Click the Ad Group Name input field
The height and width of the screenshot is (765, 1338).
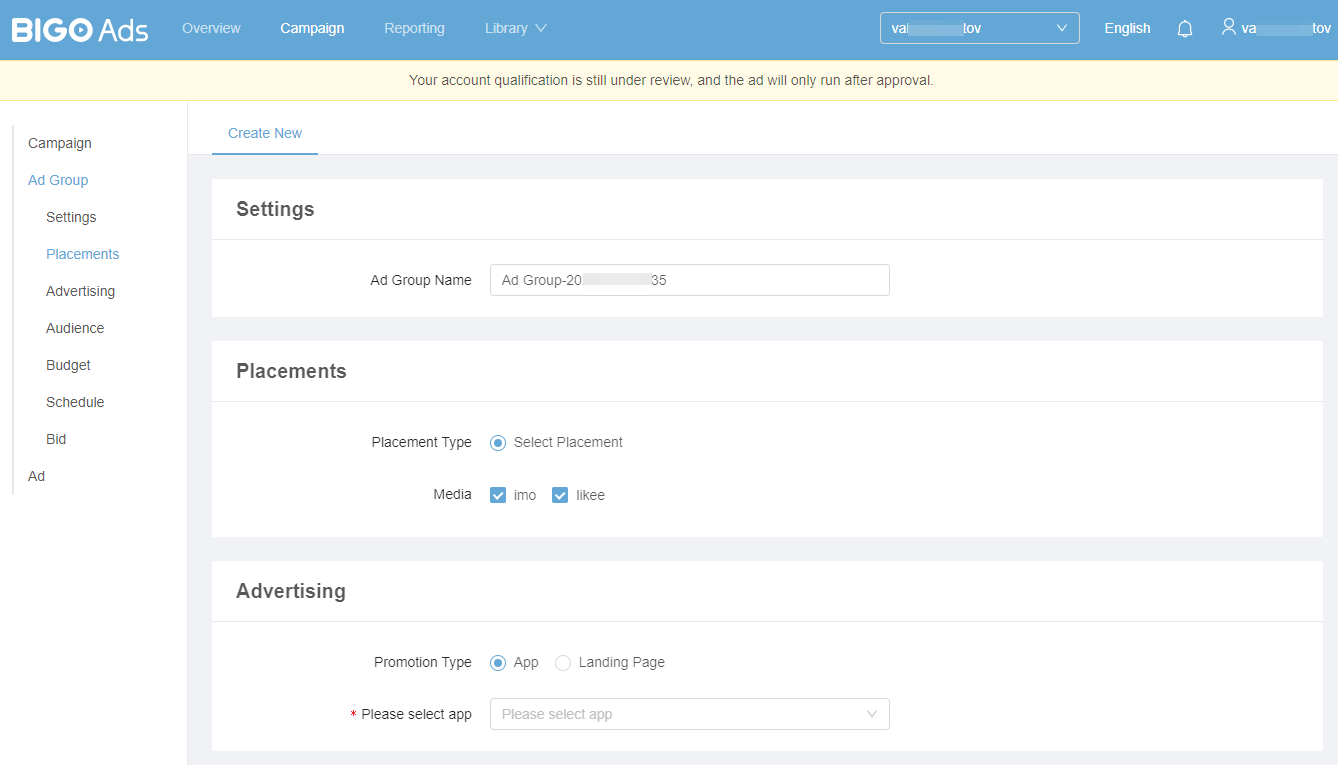(689, 280)
